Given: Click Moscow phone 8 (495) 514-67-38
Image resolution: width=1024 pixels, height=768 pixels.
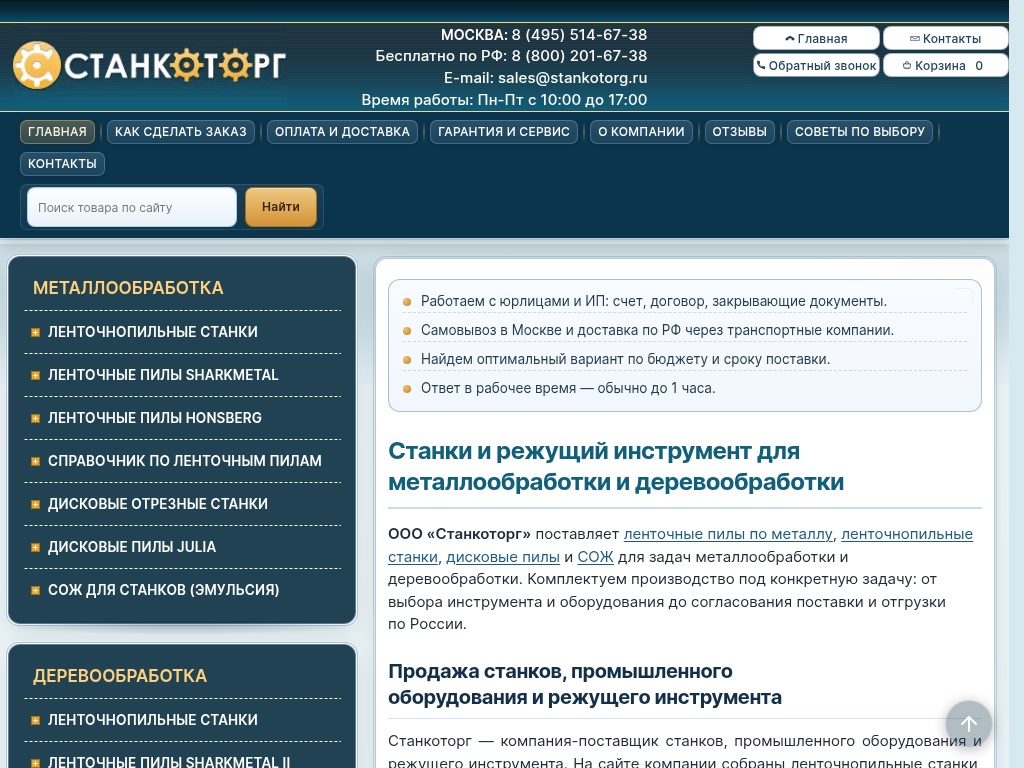Looking at the screenshot, I should coord(579,35).
